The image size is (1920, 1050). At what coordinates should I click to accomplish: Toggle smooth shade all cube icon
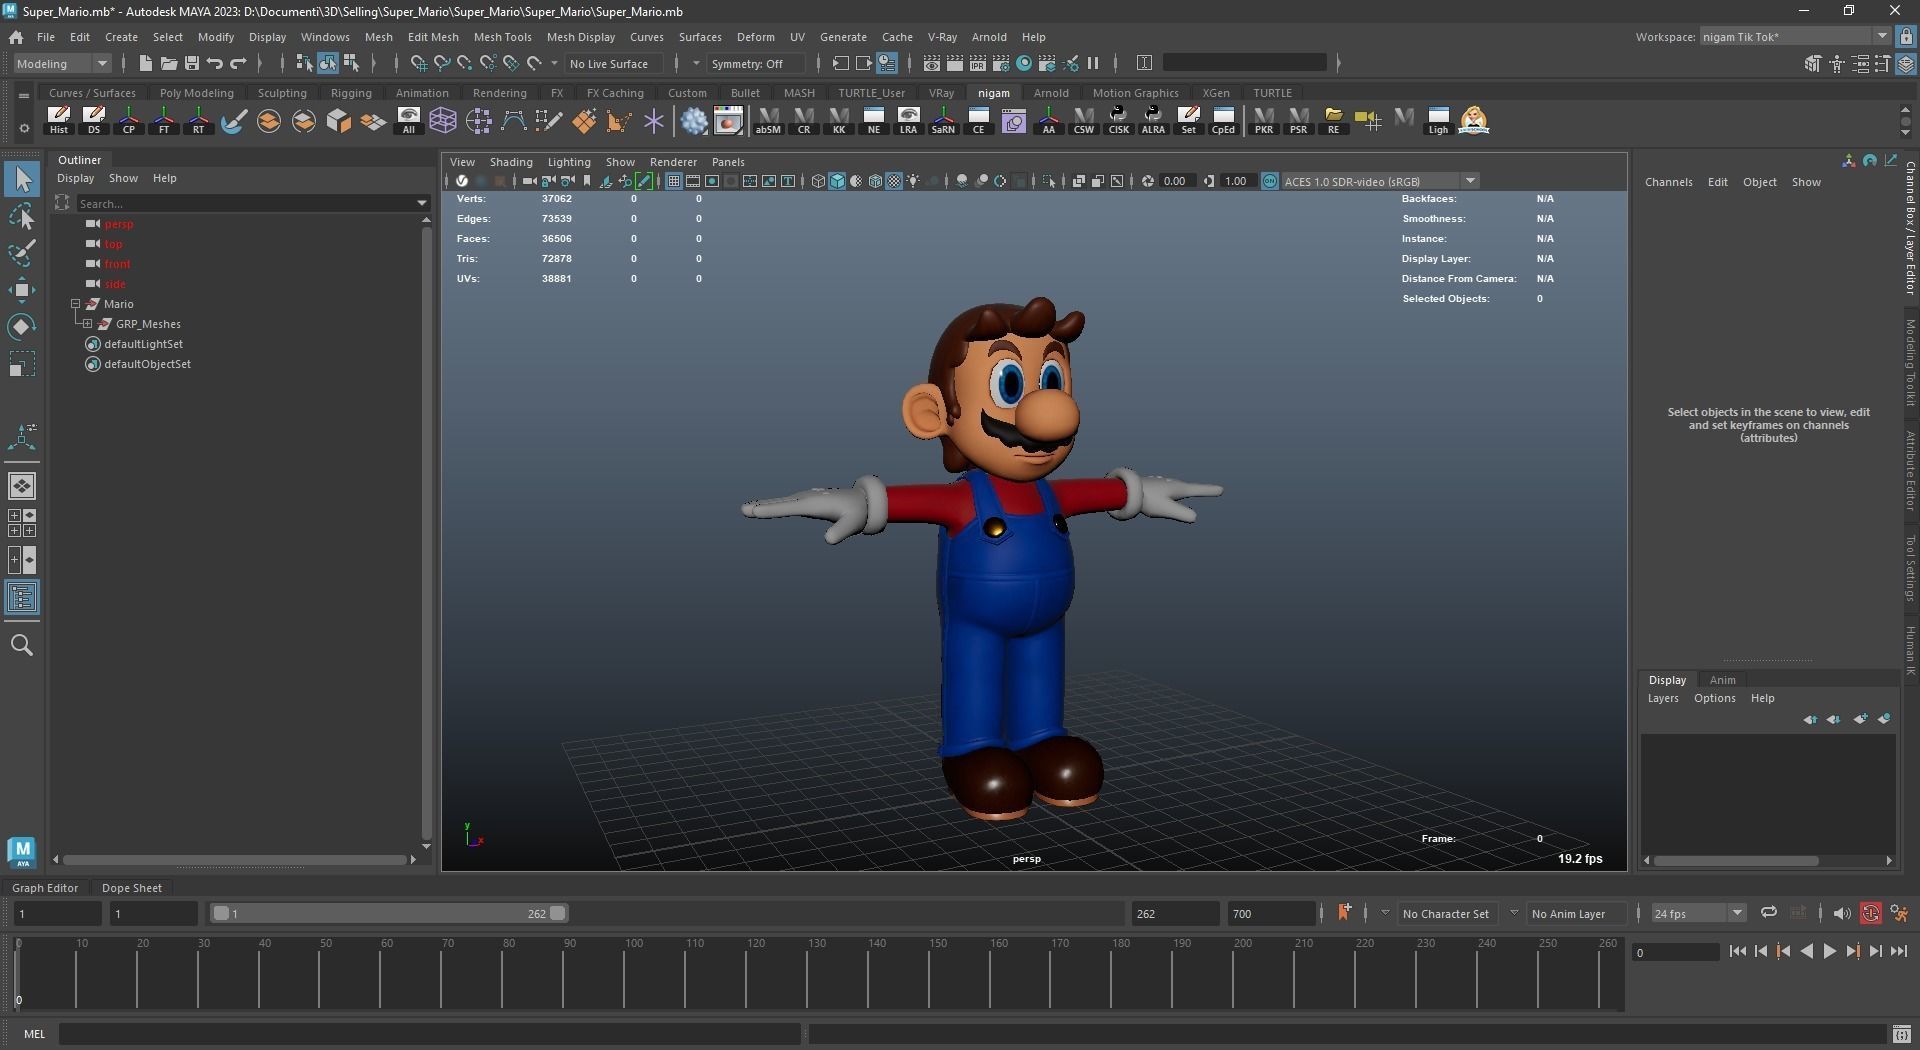(837, 181)
